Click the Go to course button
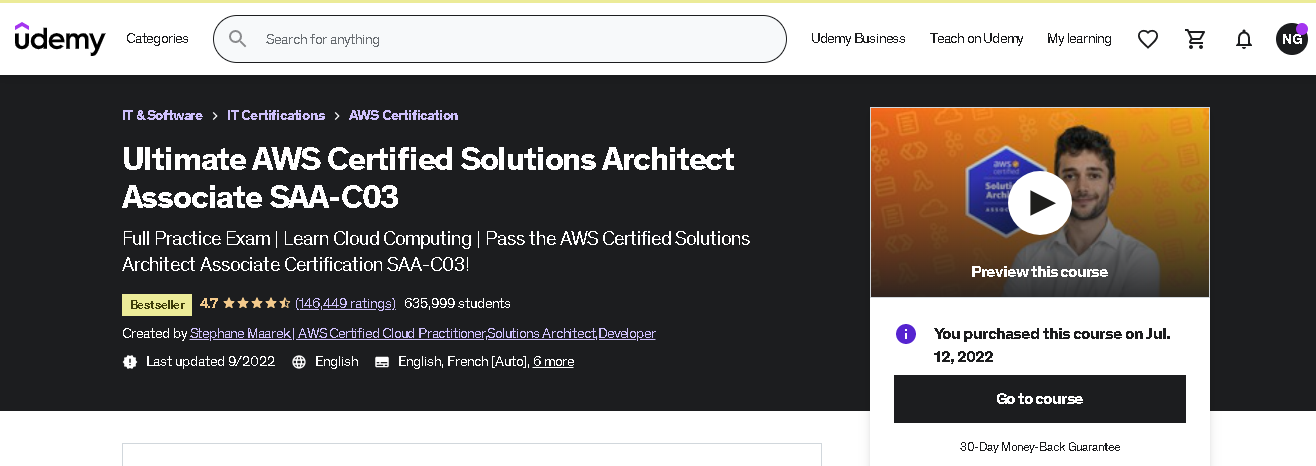Viewport: 1316px width, 466px height. coord(1039,399)
